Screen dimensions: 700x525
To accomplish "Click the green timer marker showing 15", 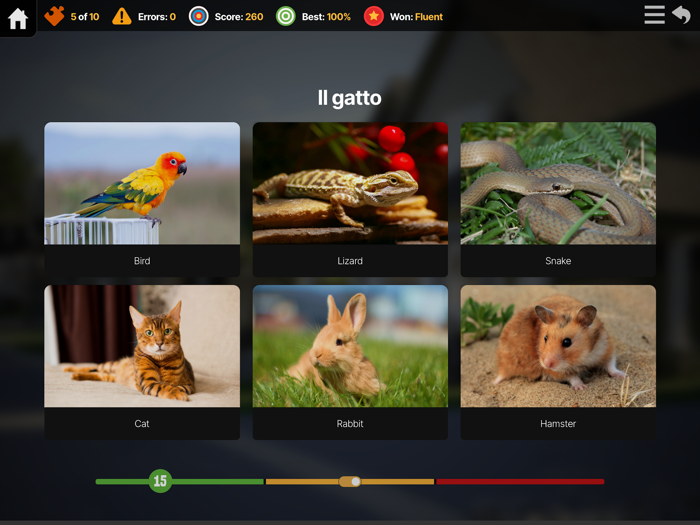I will click(160, 481).
